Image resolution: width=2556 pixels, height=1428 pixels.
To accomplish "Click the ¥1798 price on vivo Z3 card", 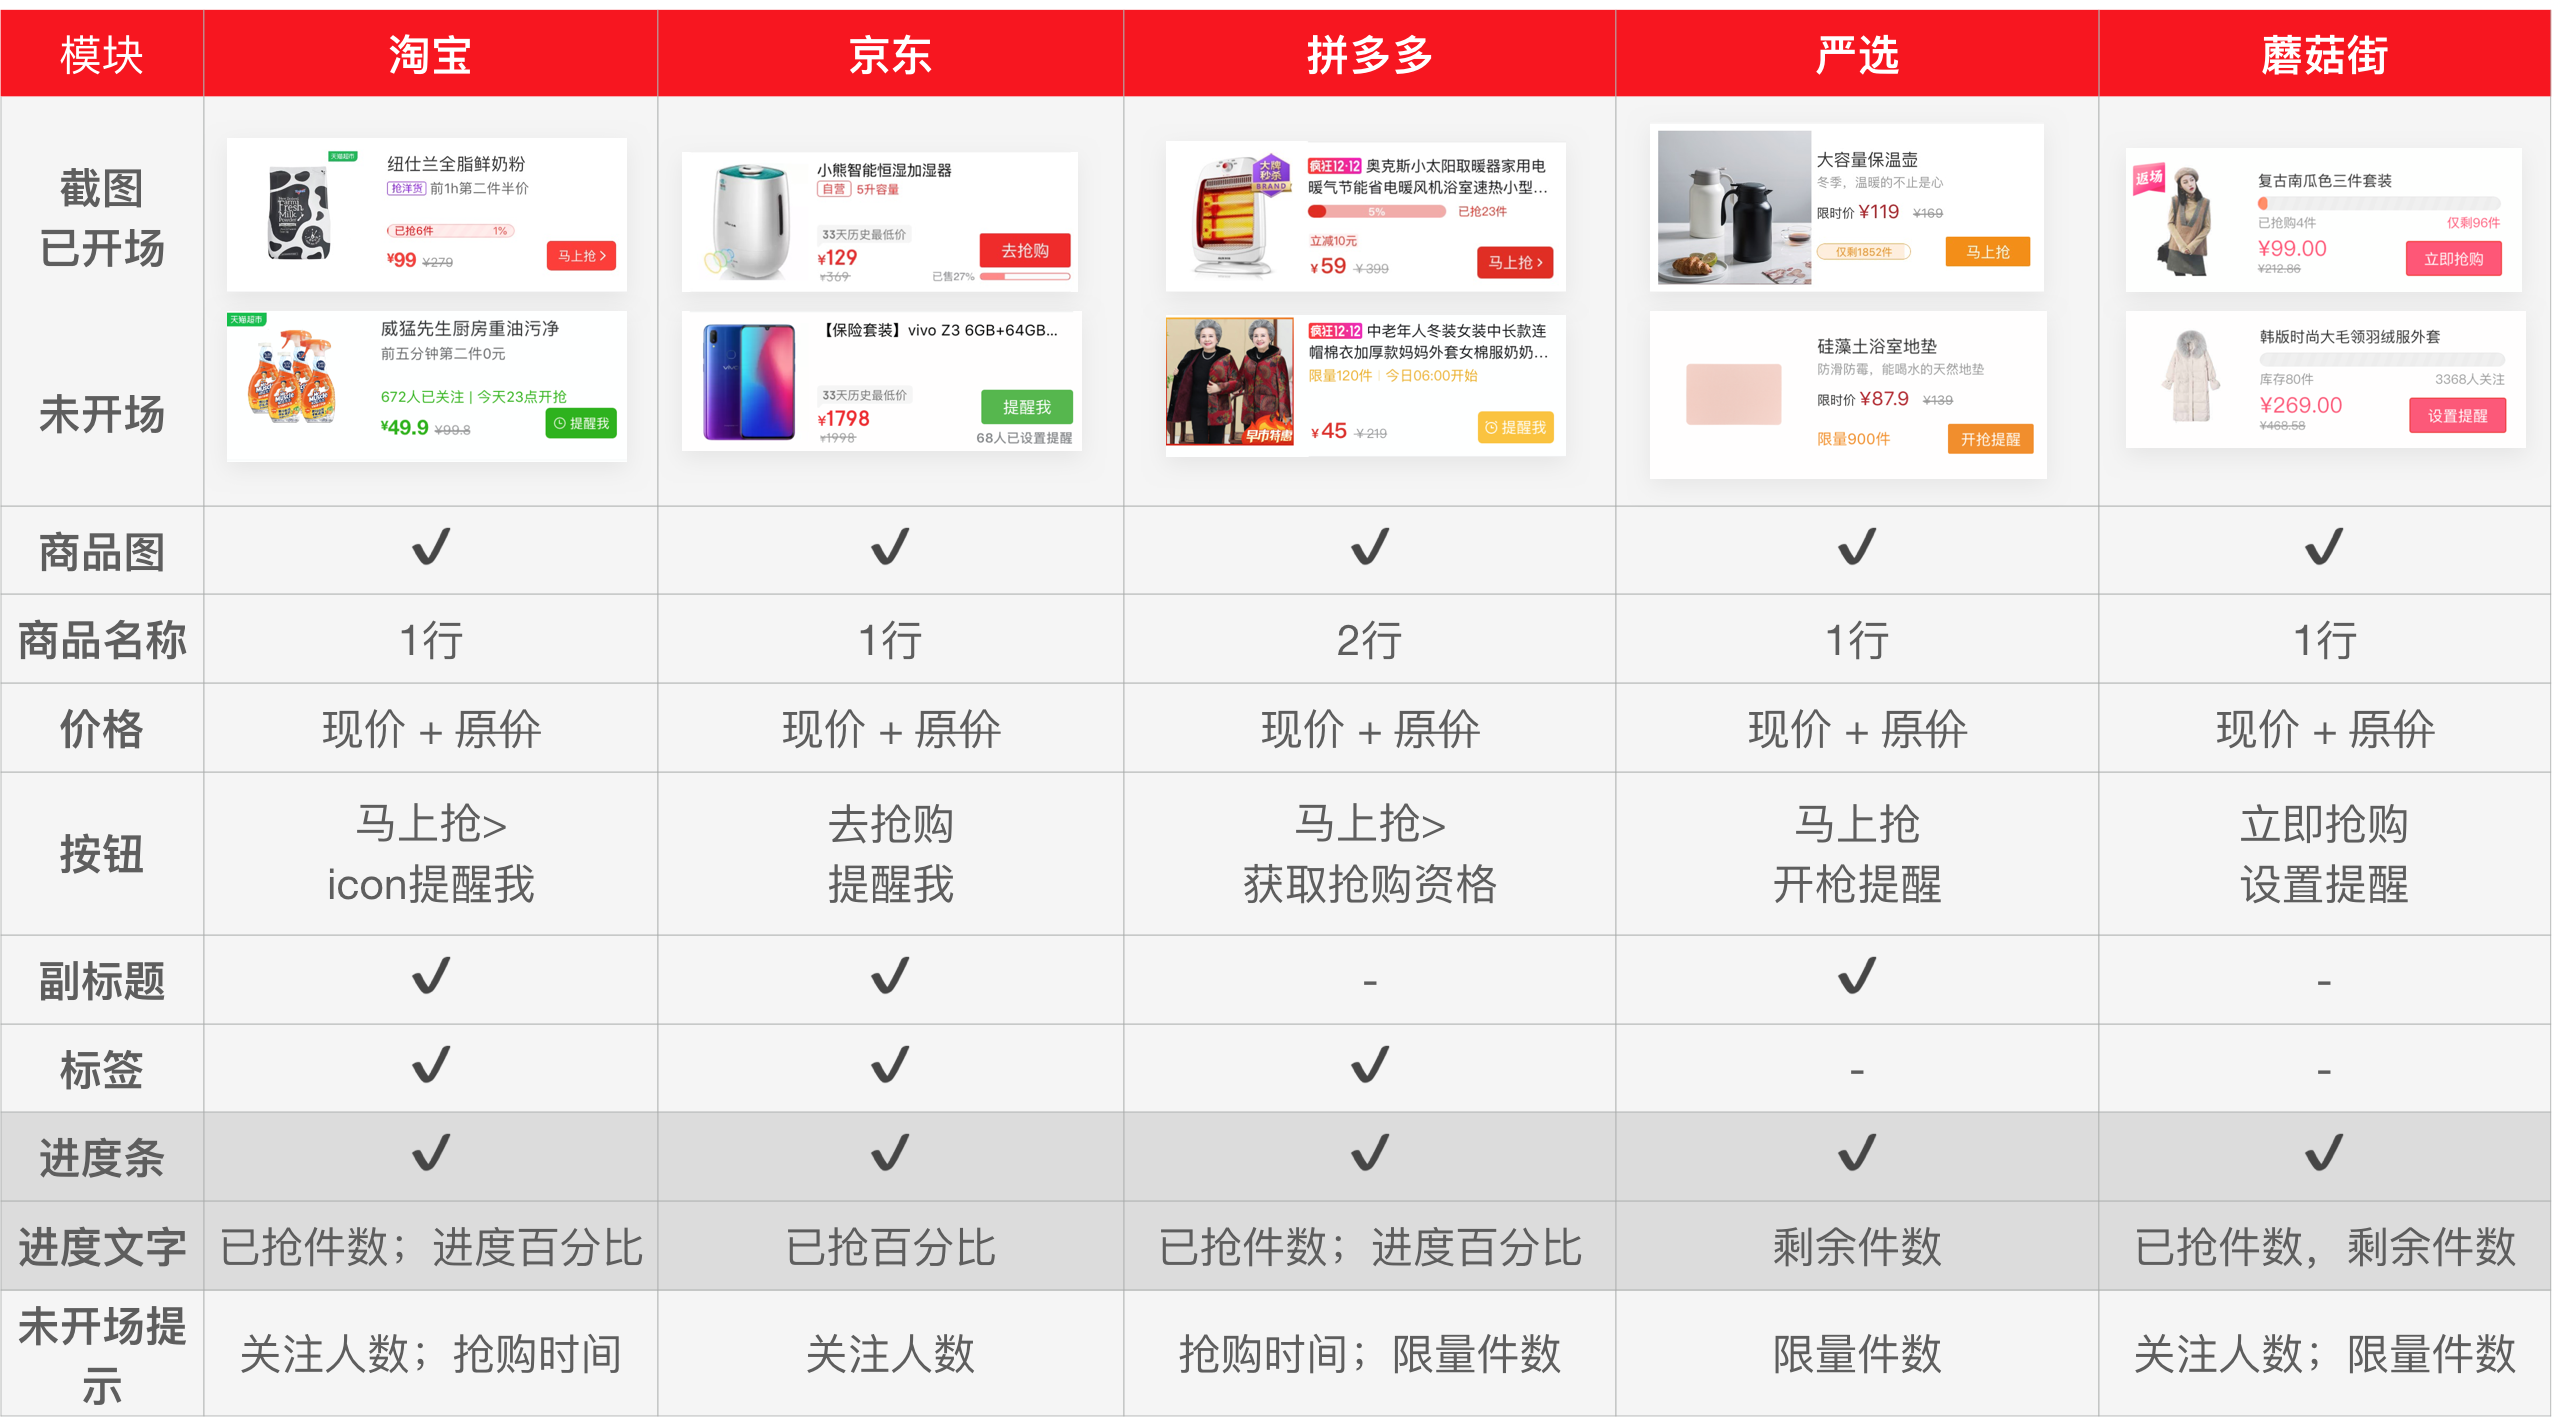I will [x=843, y=419].
